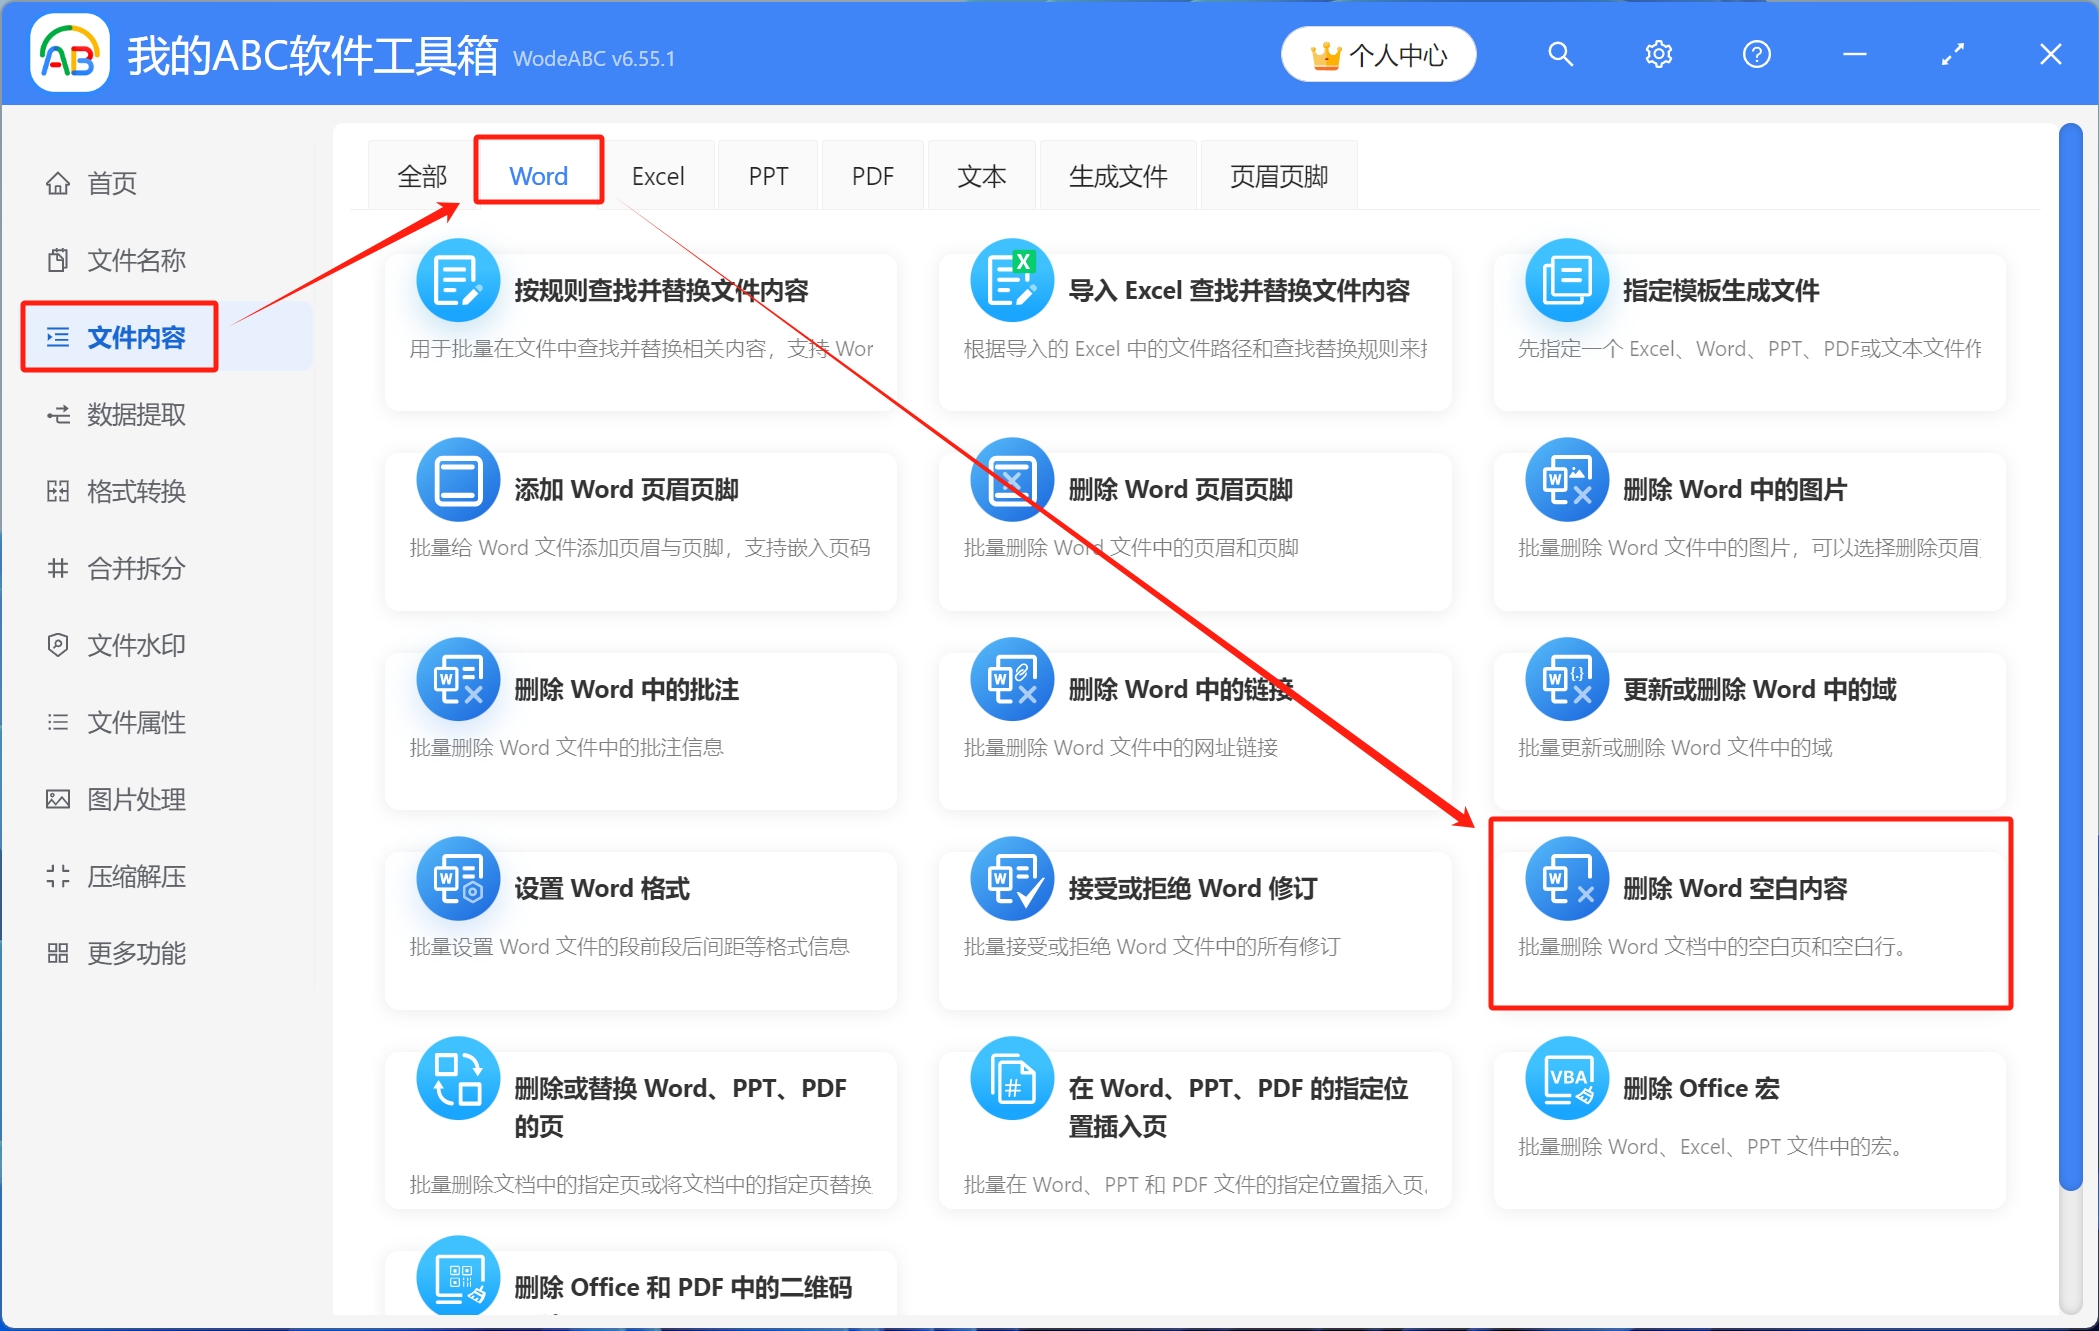Click the Insert page at position icon
Screen dimensions: 2099x1331
coord(1012,1079)
